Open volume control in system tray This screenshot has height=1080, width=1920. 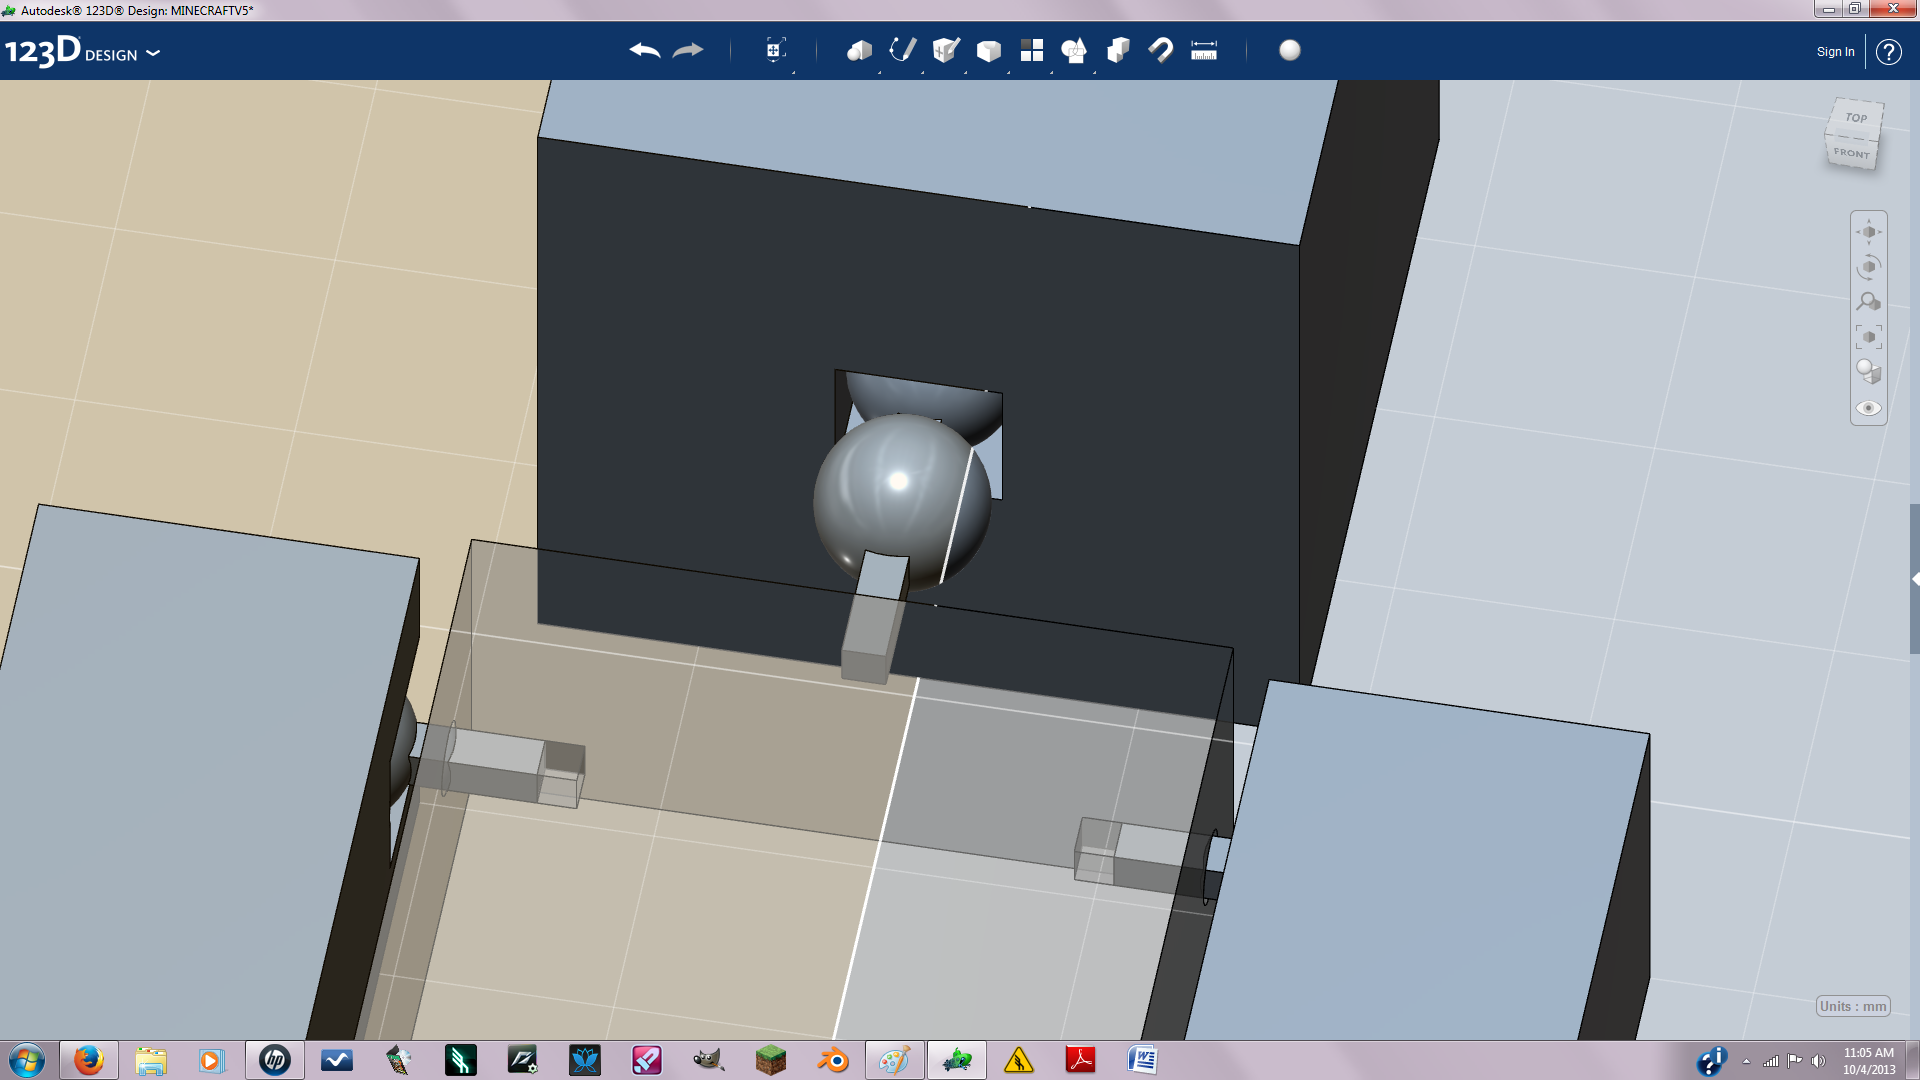tap(1818, 1061)
